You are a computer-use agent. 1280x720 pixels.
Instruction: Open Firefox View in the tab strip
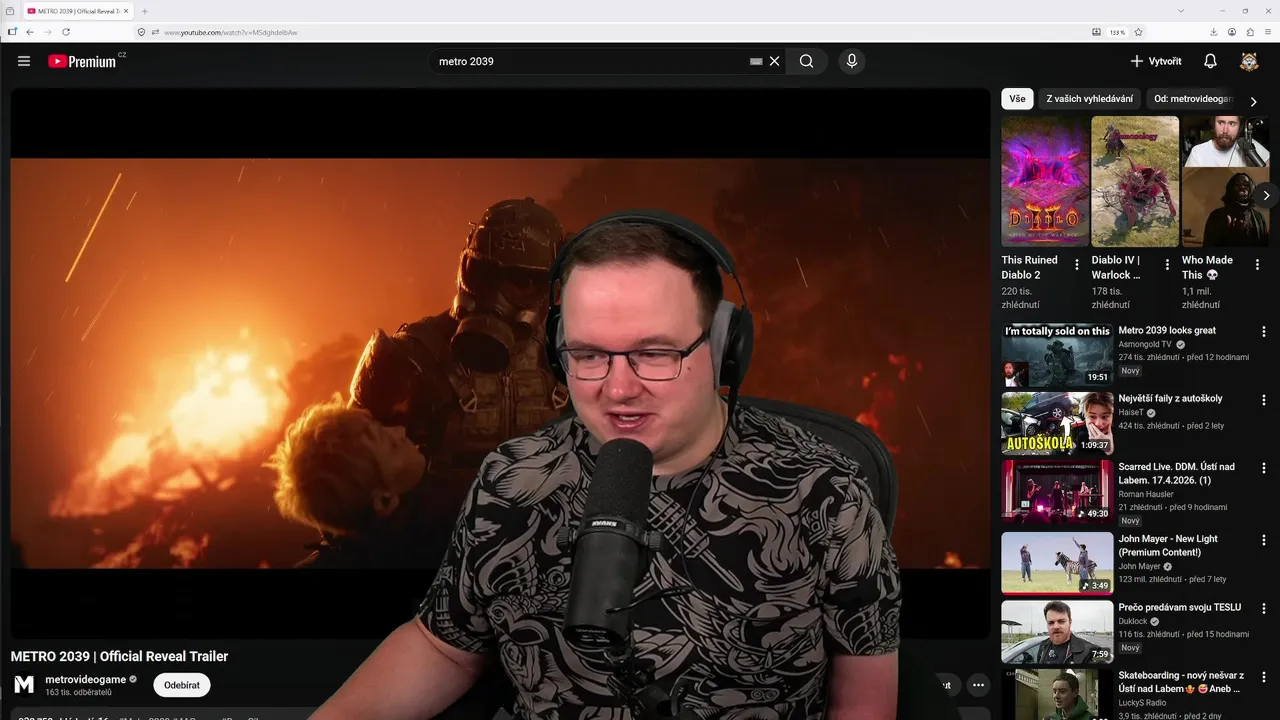coord(10,11)
